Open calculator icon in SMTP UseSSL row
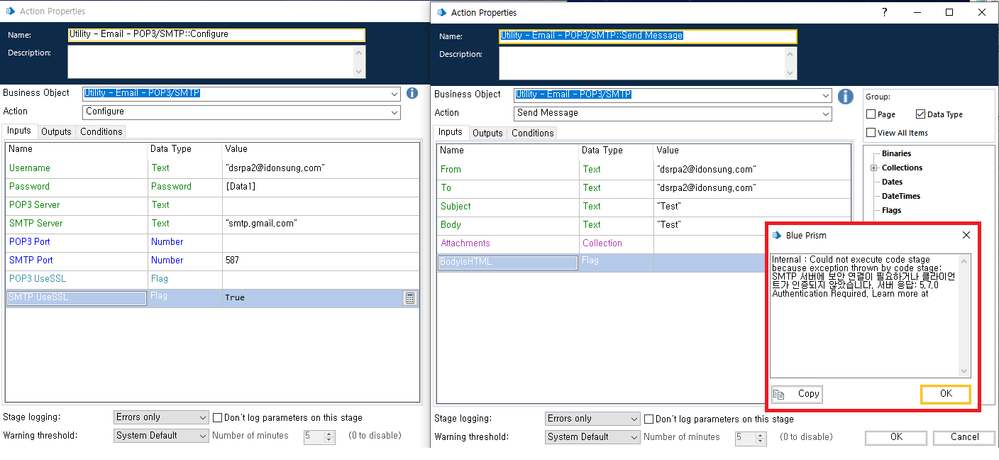 tap(410, 298)
